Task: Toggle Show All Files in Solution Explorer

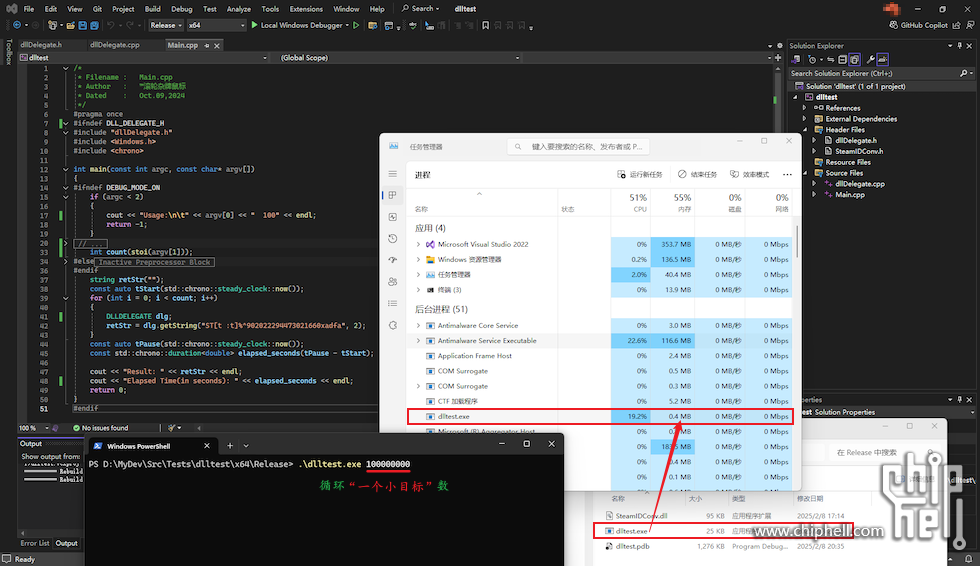Action: pyautogui.click(x=854, y=60)
